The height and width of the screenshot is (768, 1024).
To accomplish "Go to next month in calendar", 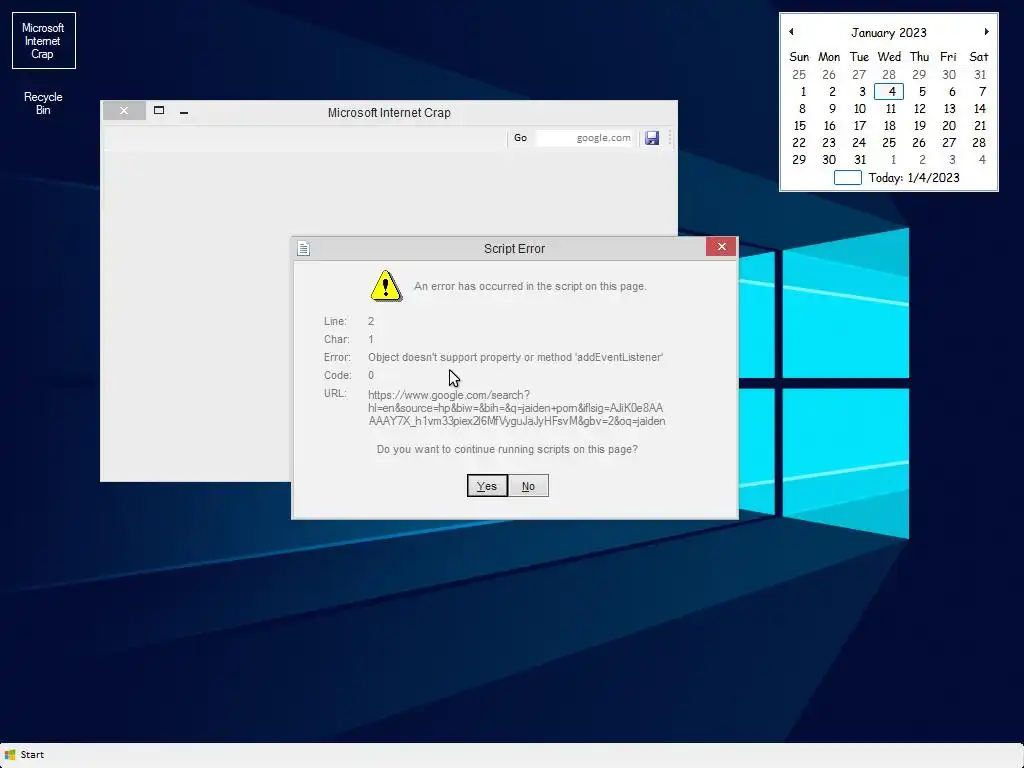I will (986, 31).
